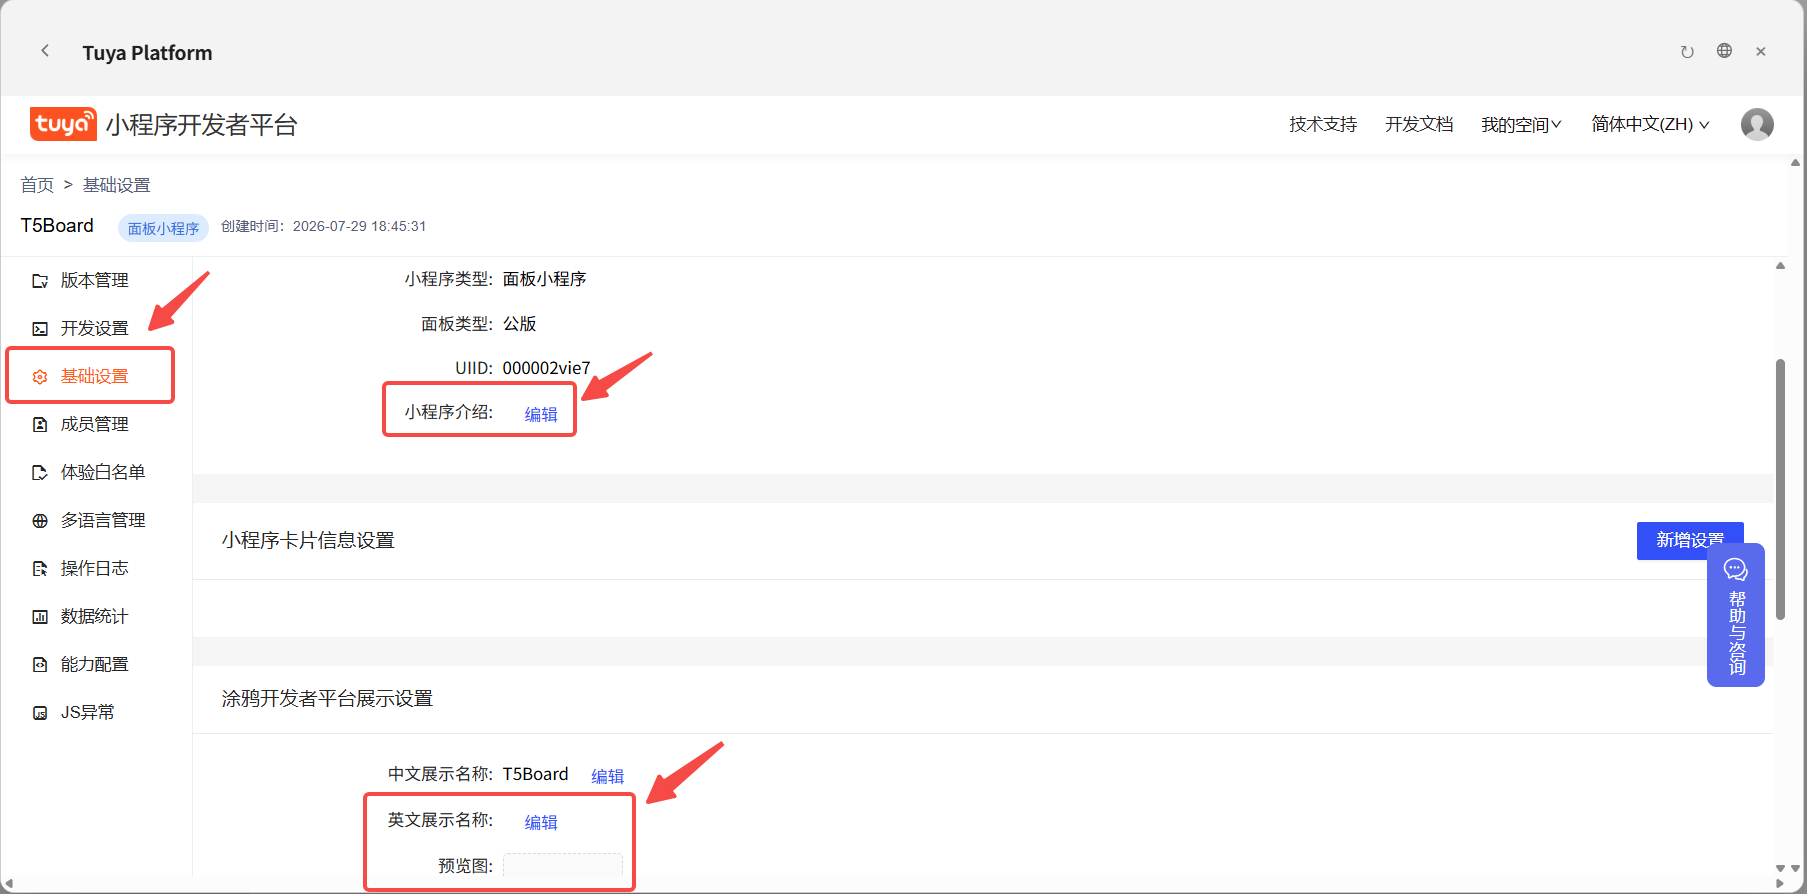Click the JS异常 sidebar icon
This screenshot has width=1807, height=894.
point(40,713)
